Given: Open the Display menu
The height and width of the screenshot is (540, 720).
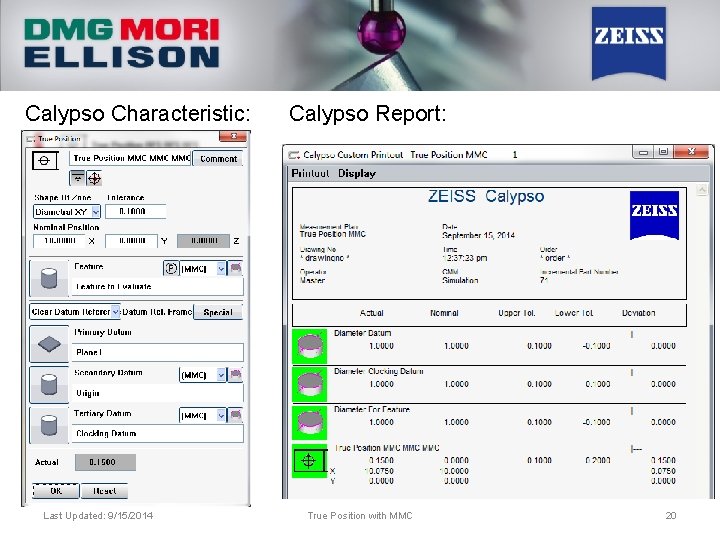Looking at the screenshot, I should click(x=357, y=174).
